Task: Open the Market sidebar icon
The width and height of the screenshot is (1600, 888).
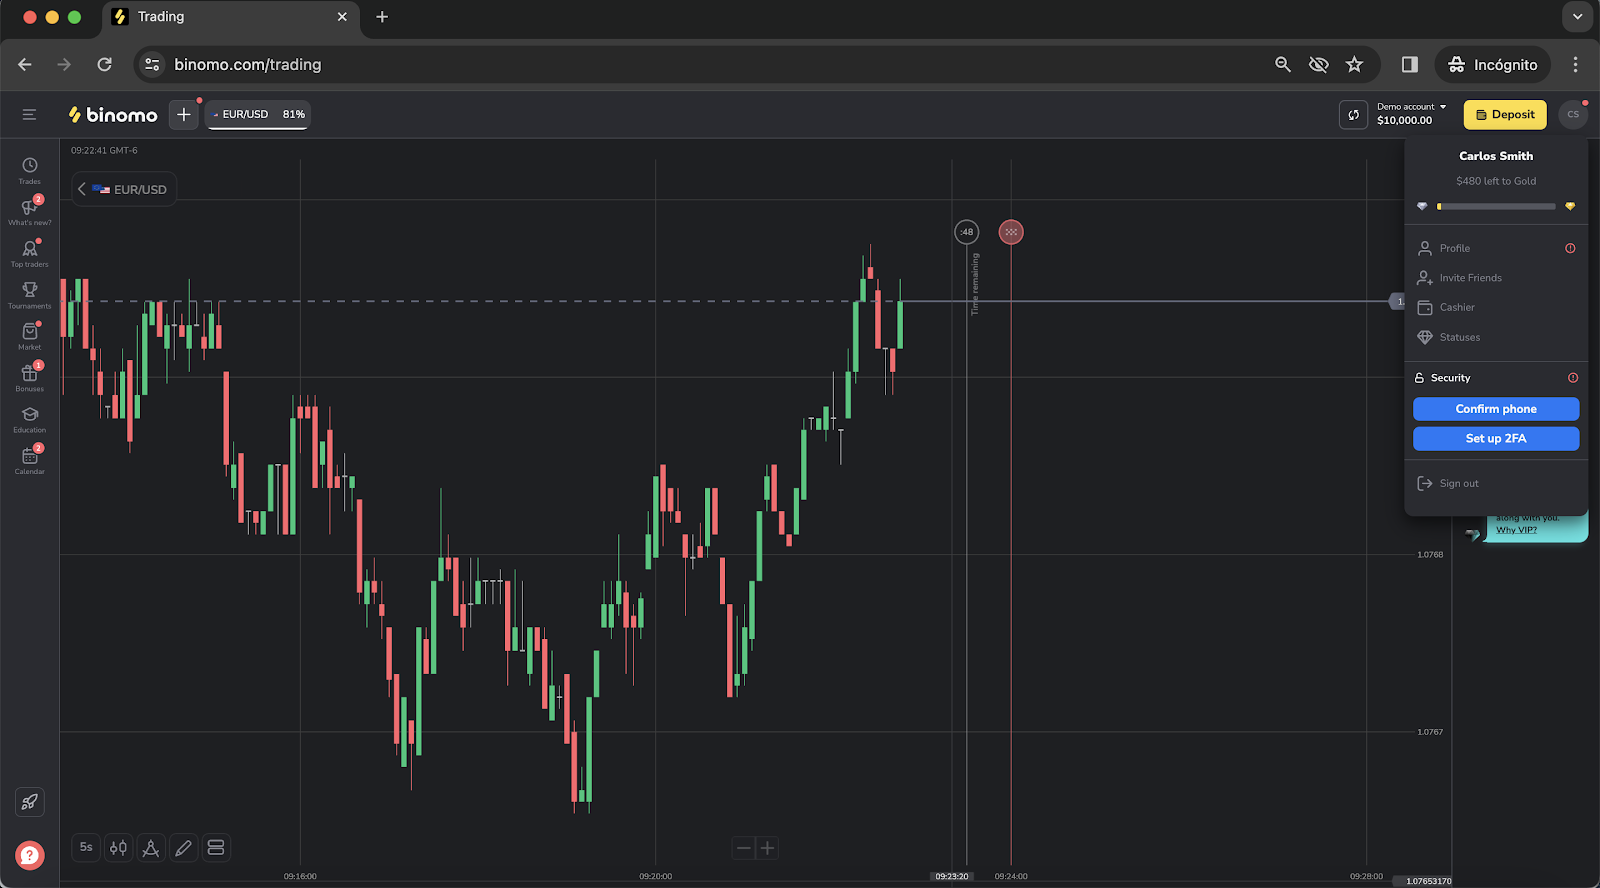Action: tap(30, 335)
